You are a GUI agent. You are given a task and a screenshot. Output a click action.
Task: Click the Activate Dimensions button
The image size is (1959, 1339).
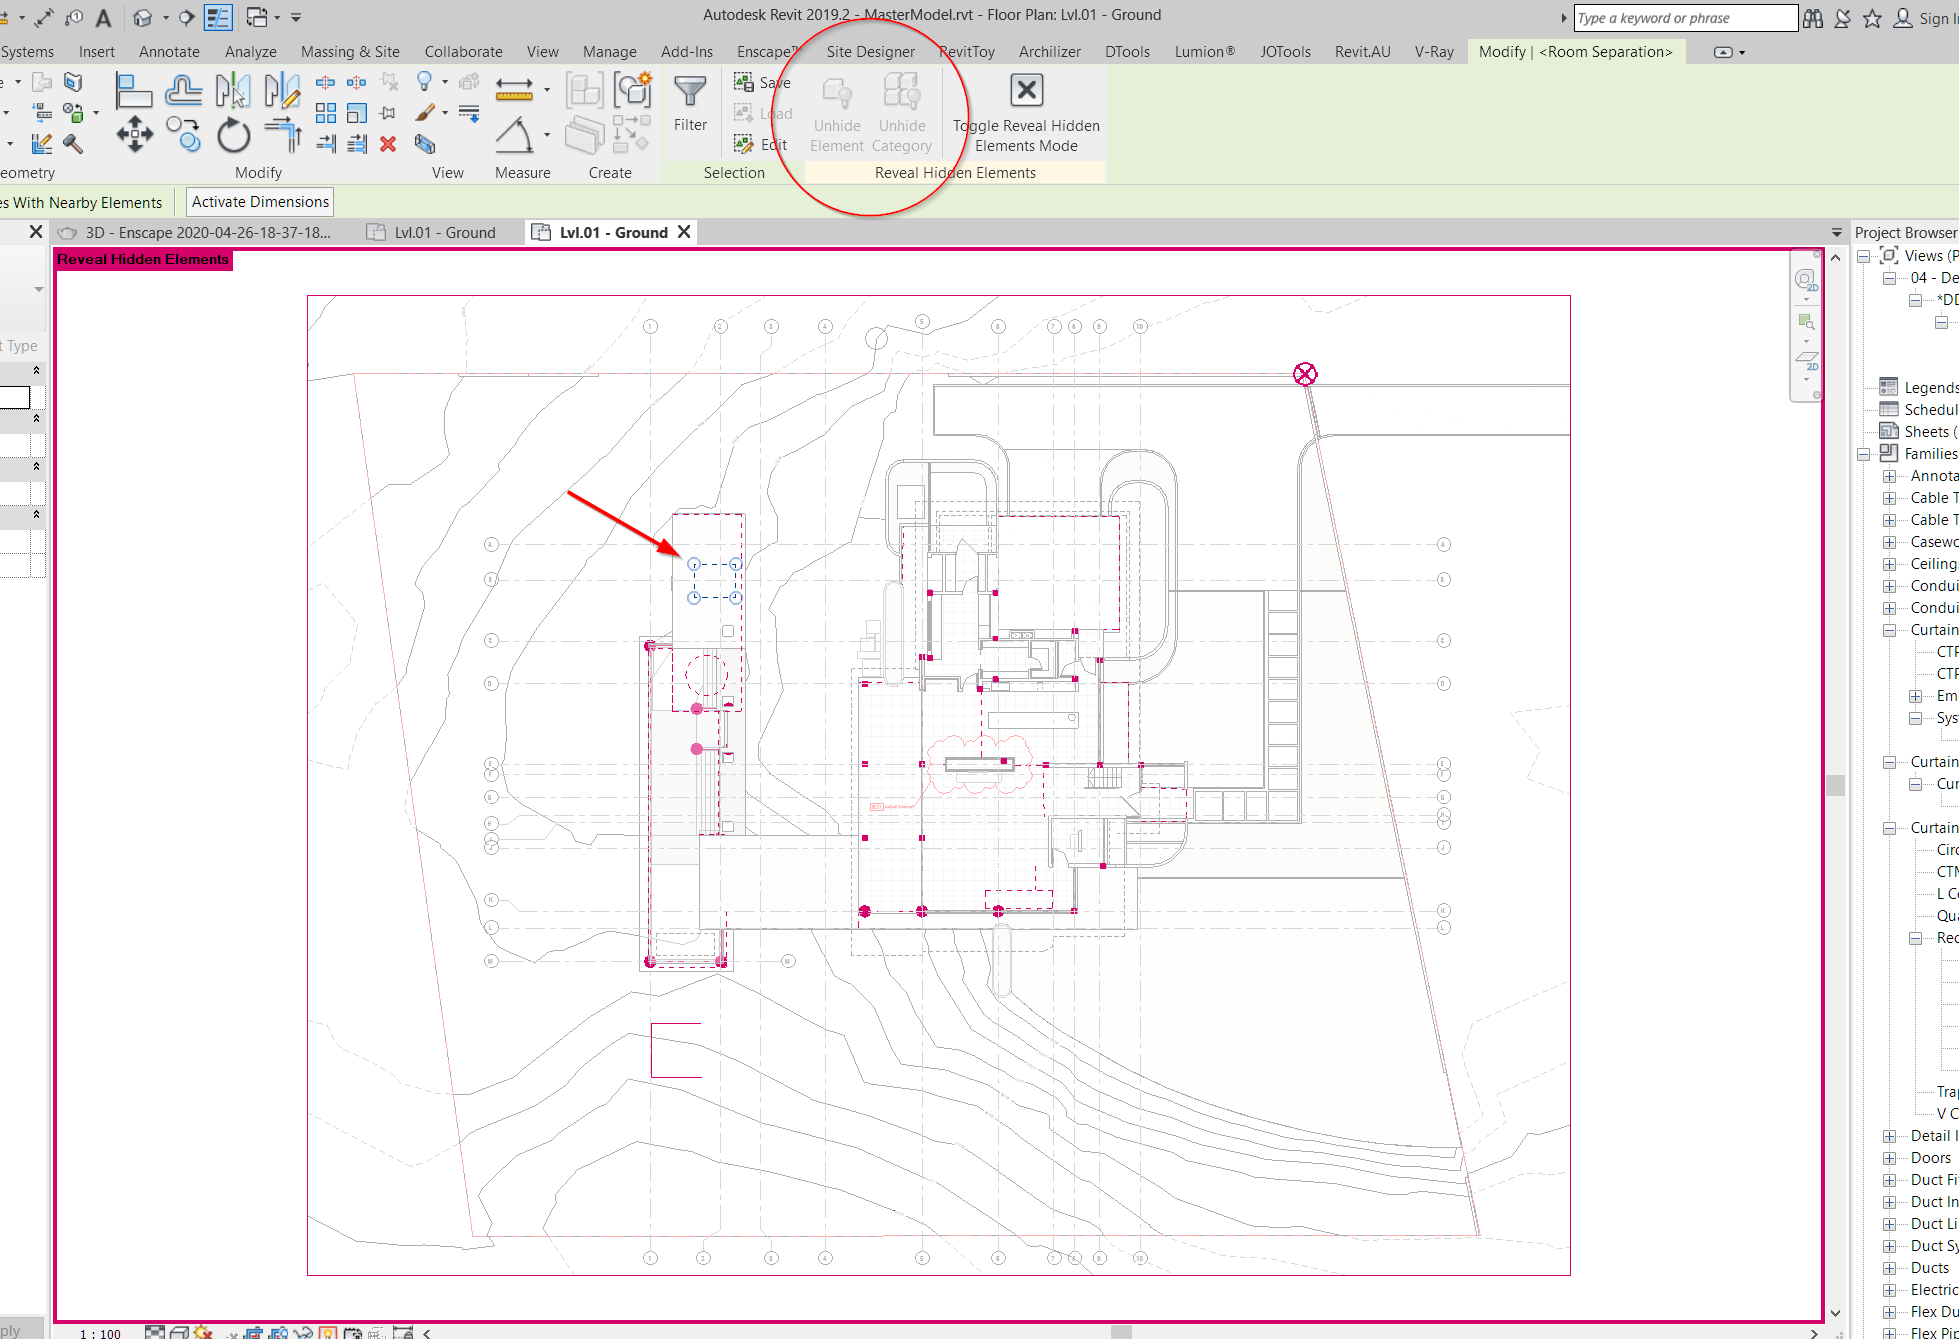point(260,202)
